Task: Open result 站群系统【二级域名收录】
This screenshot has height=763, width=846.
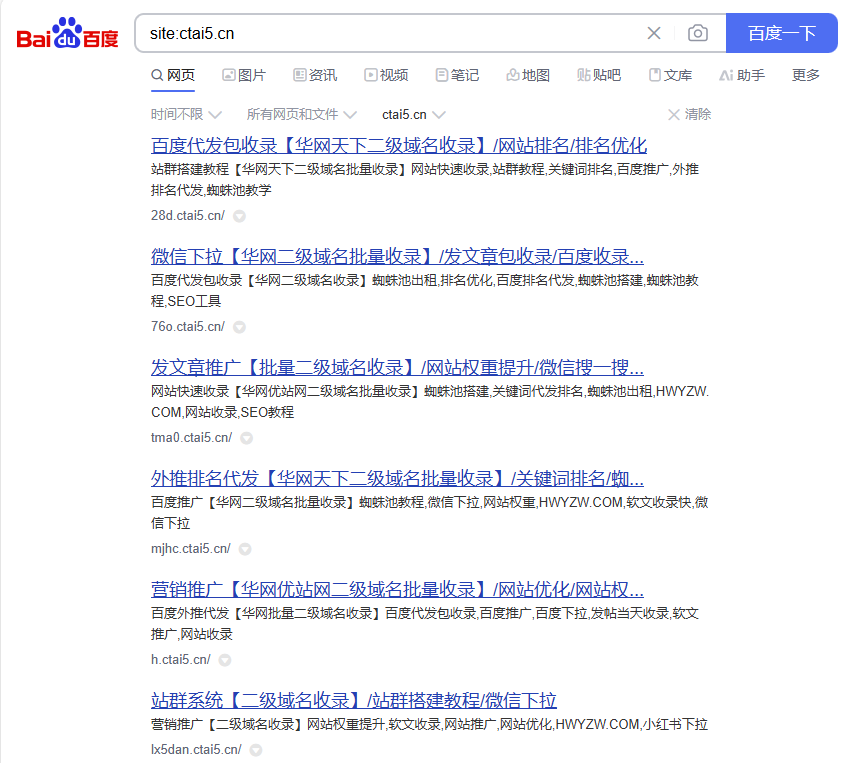Action: point(353,700)
